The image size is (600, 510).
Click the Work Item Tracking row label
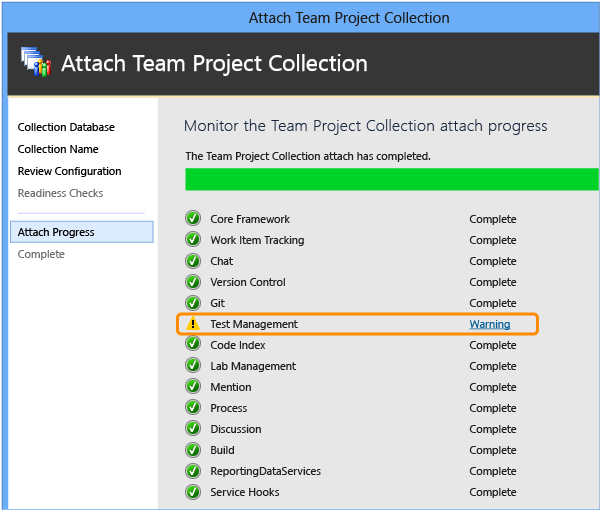coord(257,240)
